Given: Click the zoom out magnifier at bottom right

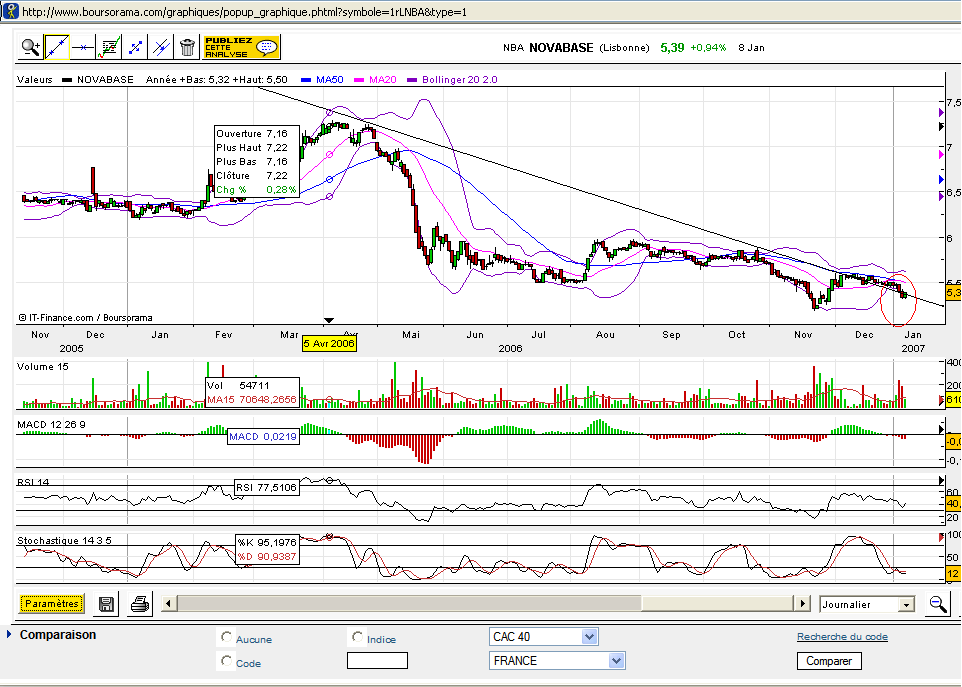Looking at the screenshot, I should [938, 604].
